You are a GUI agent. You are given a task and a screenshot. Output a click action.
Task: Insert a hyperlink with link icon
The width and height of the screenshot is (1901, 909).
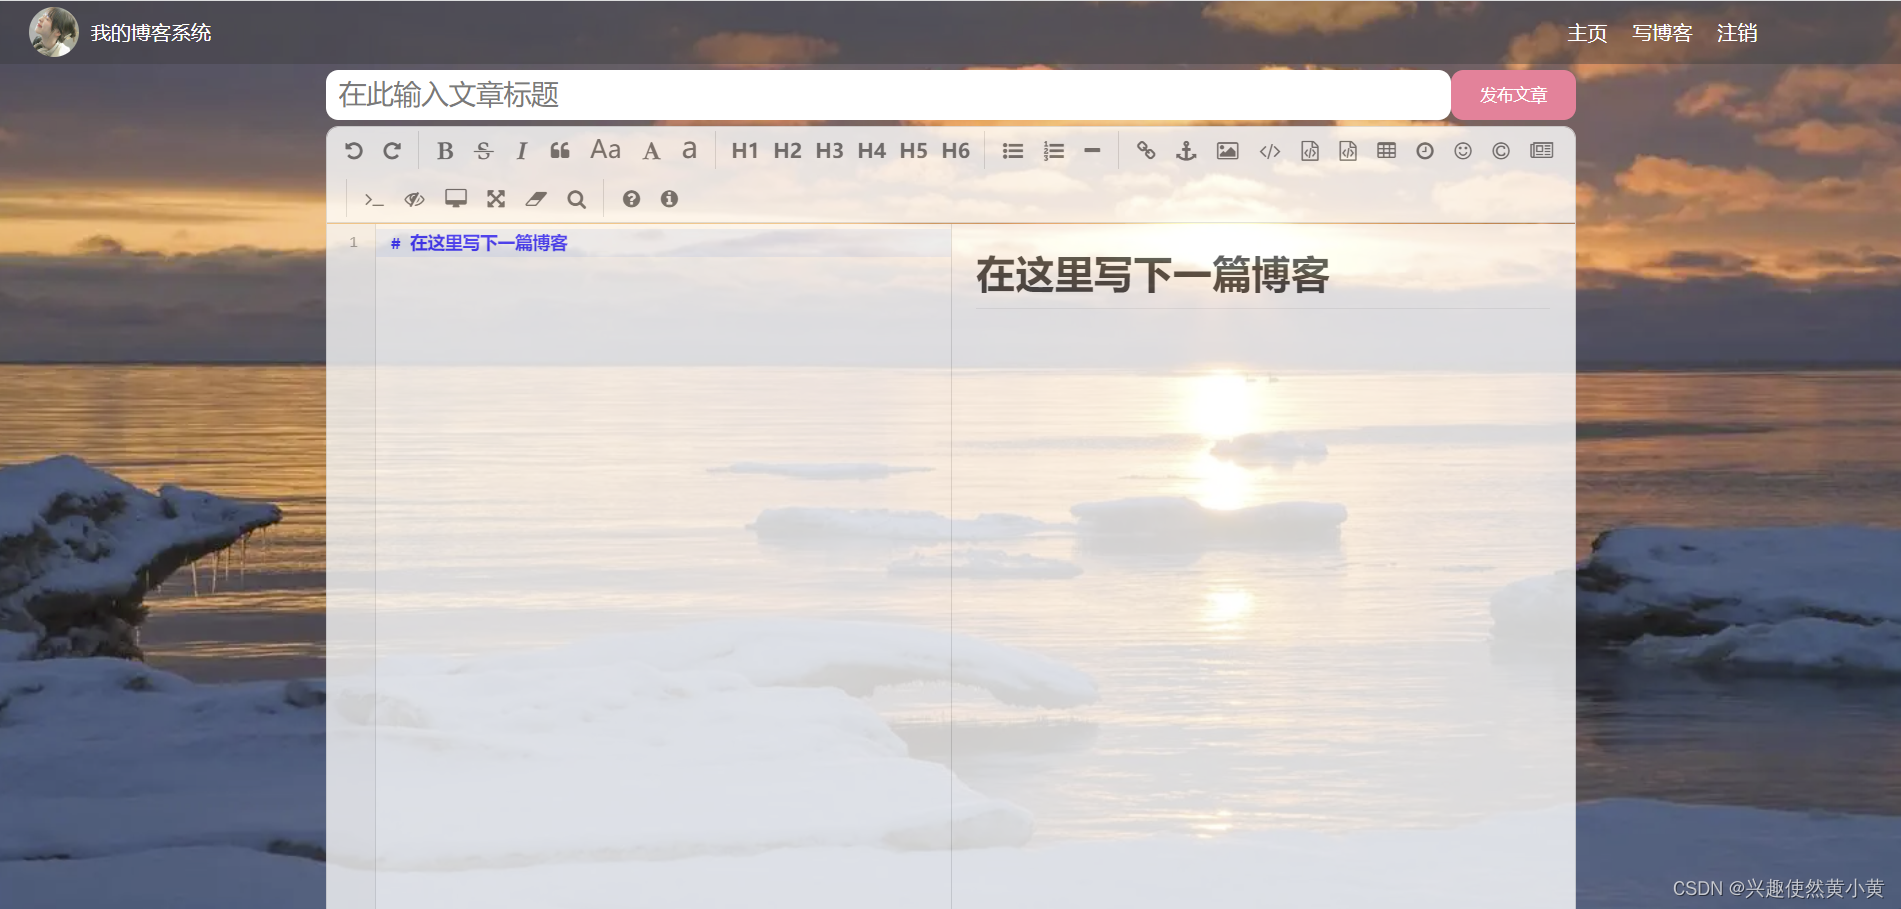coord(1146,151)
